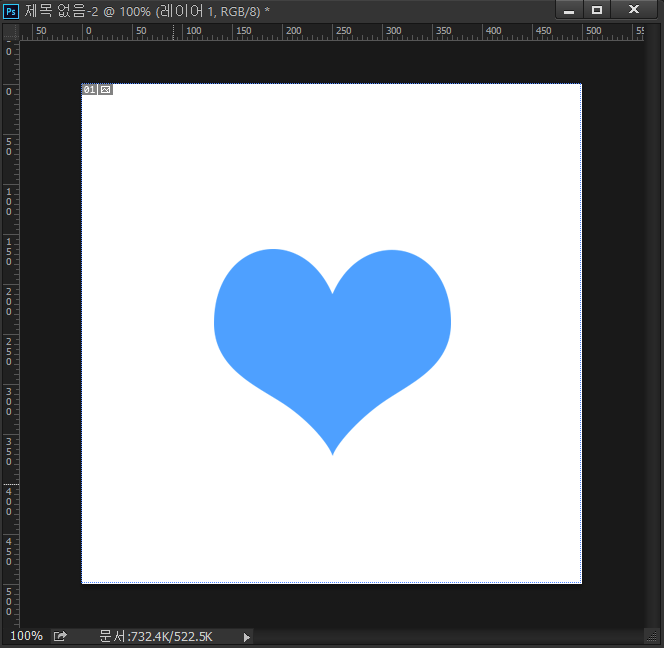Click the 100% zoom level field

coord(26,636)
